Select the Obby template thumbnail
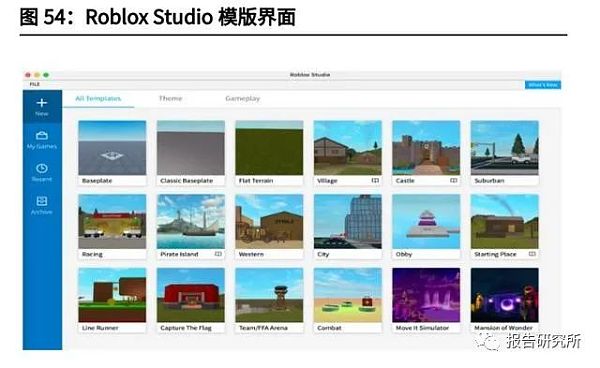 426,221
